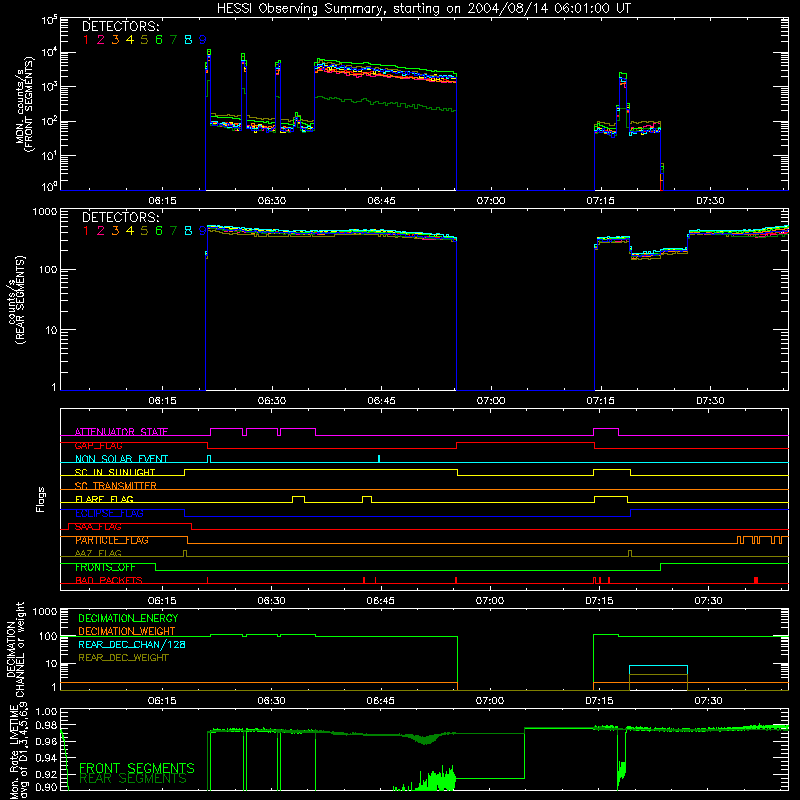
Task: Click orange detector 3 in the rear segments legend
Action: [x=115, y=231]
